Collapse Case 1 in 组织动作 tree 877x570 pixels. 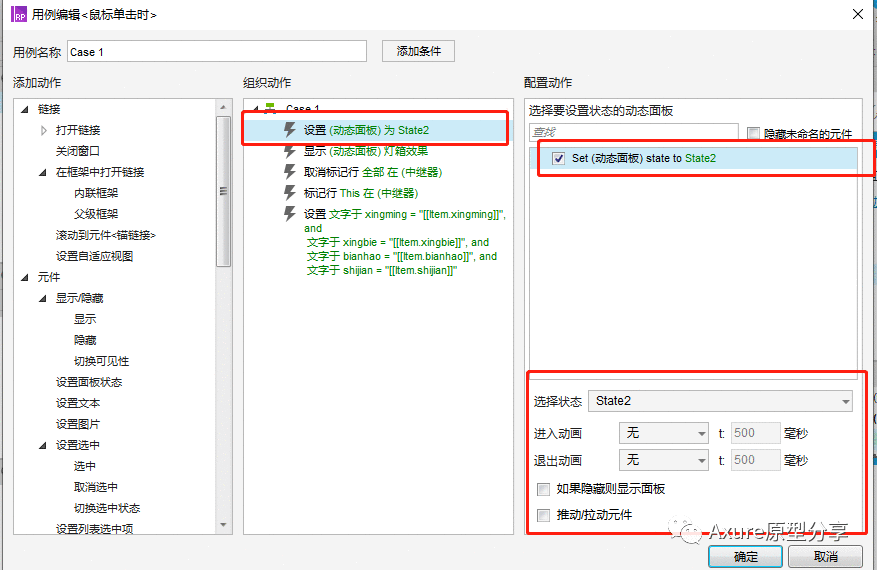click(256, 109)
